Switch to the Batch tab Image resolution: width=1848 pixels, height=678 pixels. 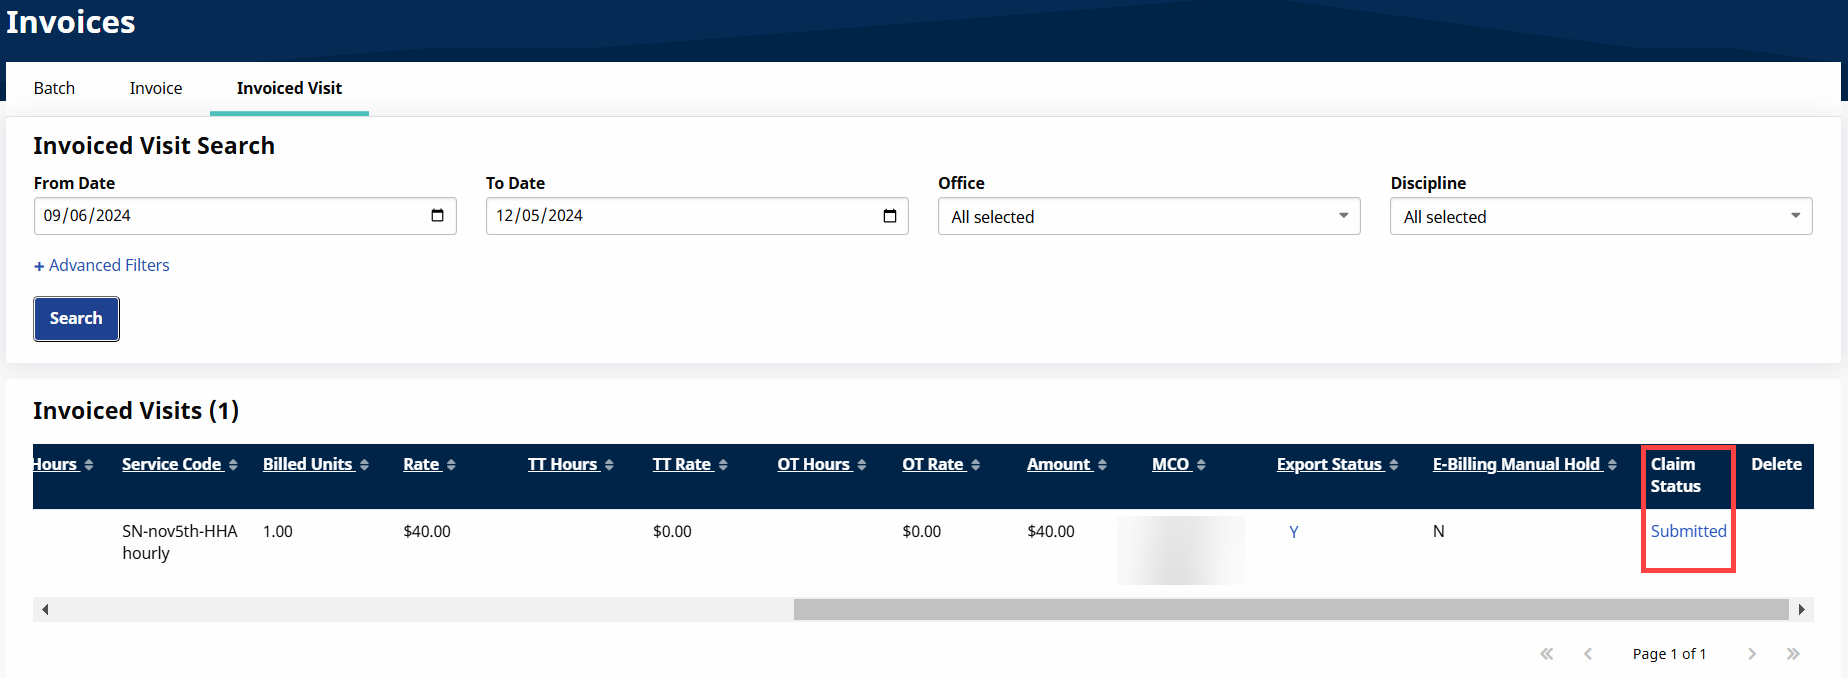point(54,88)
